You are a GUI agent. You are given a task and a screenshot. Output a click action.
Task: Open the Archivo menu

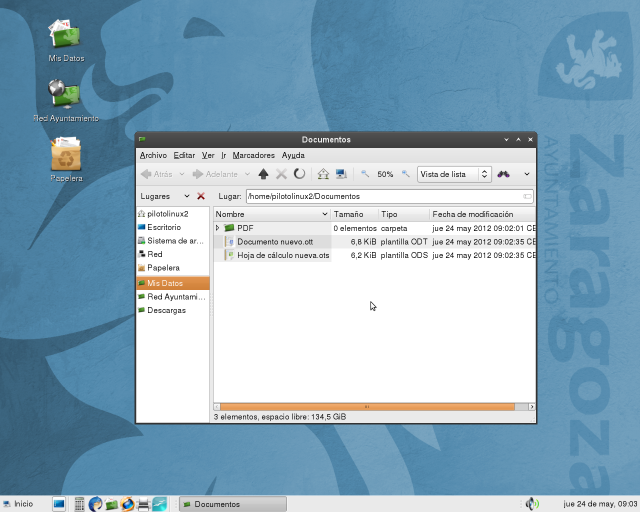(153, 156)
